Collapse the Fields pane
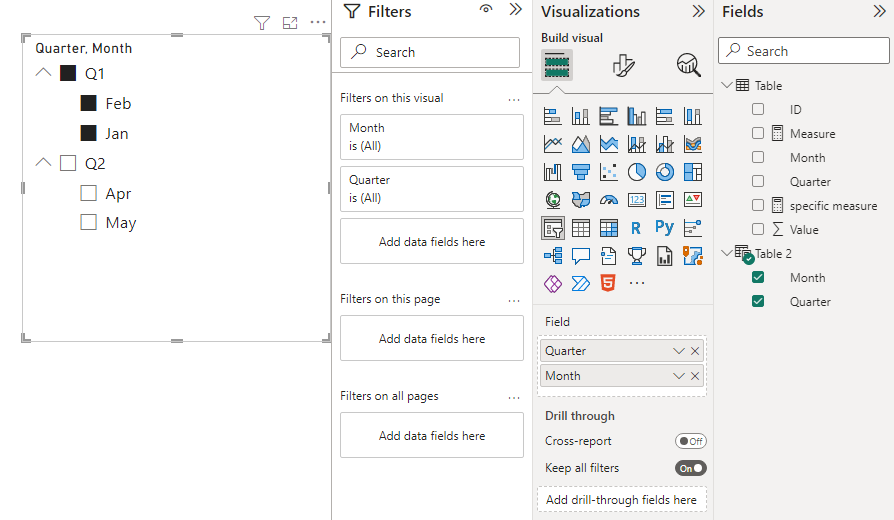Screen dimensions: 894x520 pyautogui.click(x=880, y=11)
